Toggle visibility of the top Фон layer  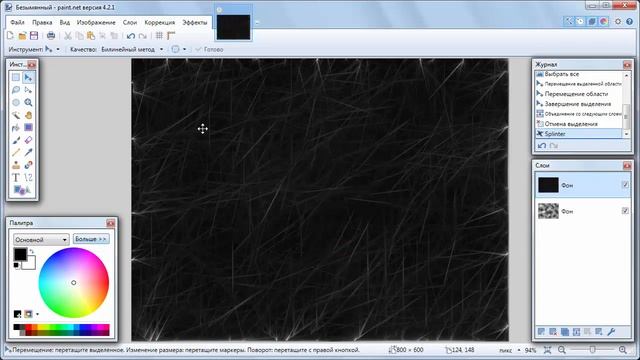point(625,185)
